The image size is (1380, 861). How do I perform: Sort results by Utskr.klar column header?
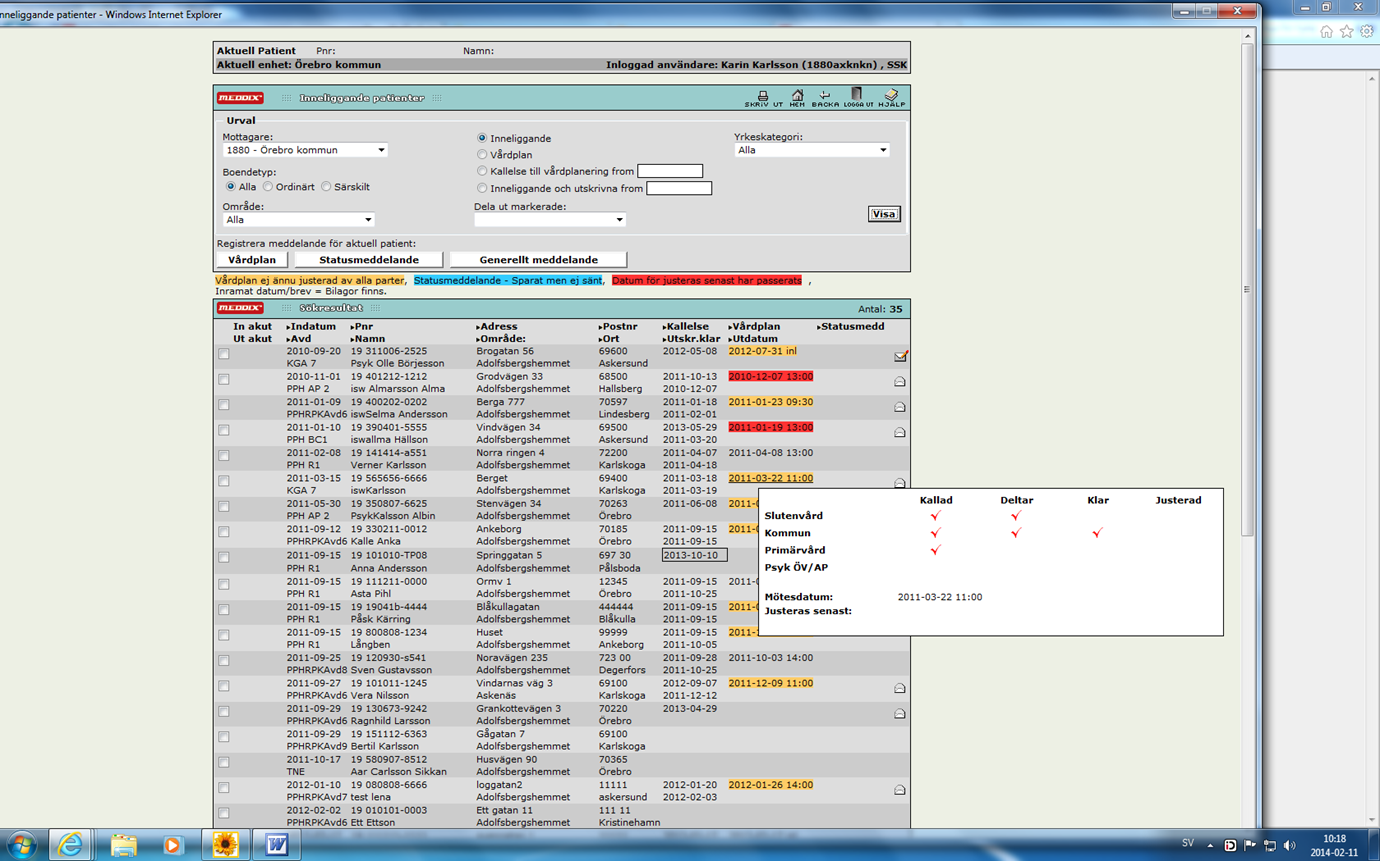point(691,339)
